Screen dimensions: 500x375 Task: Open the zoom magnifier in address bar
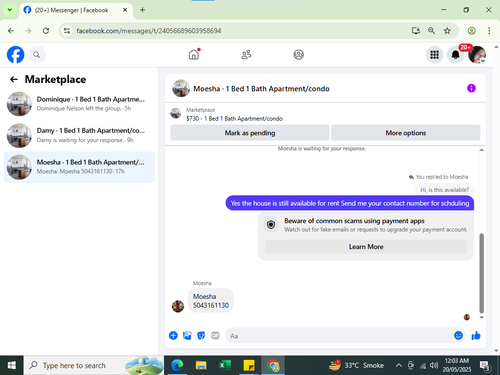click(431, 31)
